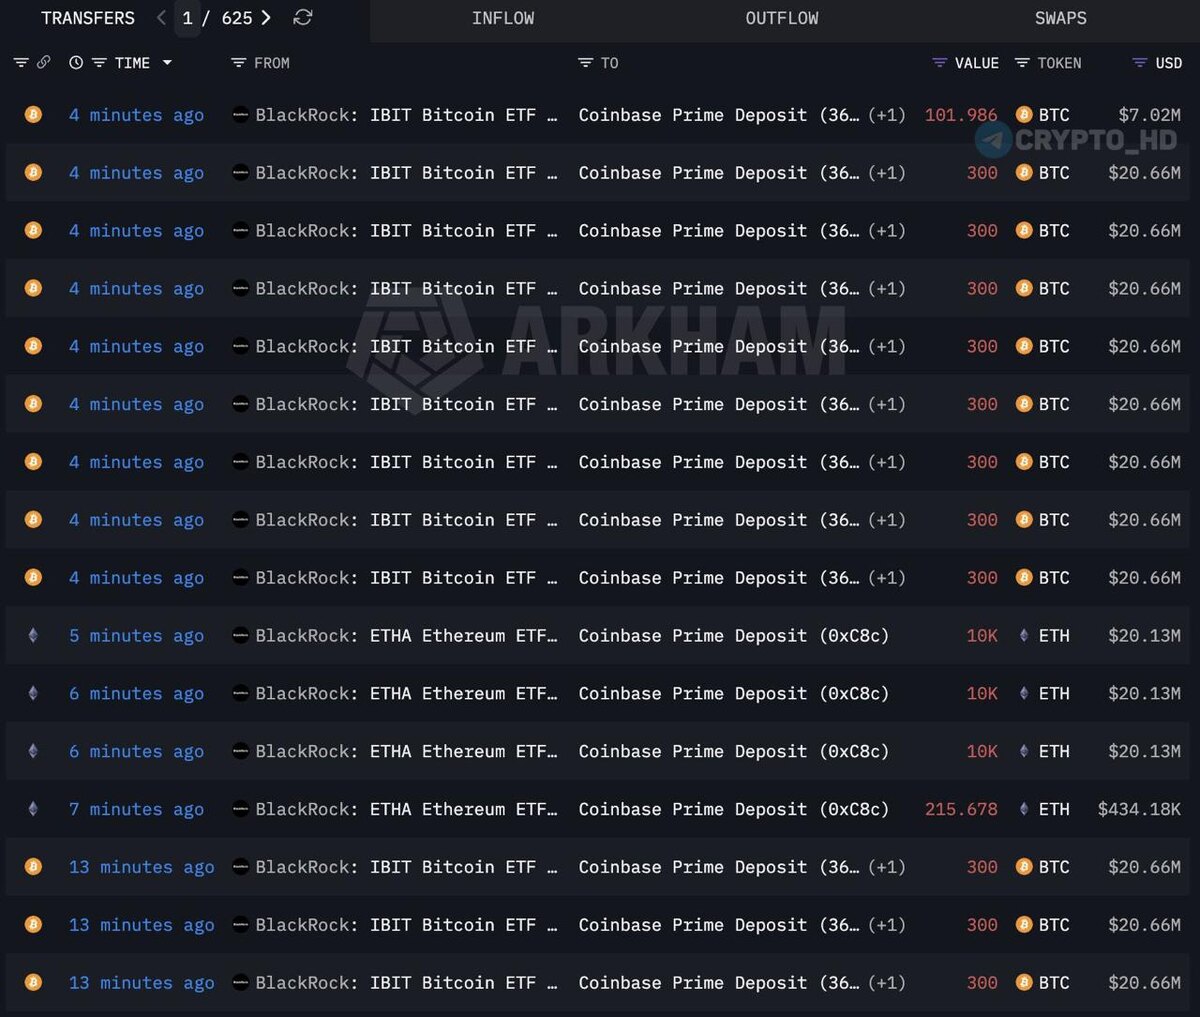Click BTC token label in 101.986 row
The image size is (1200, 1017).
[x=1054, y=115]
